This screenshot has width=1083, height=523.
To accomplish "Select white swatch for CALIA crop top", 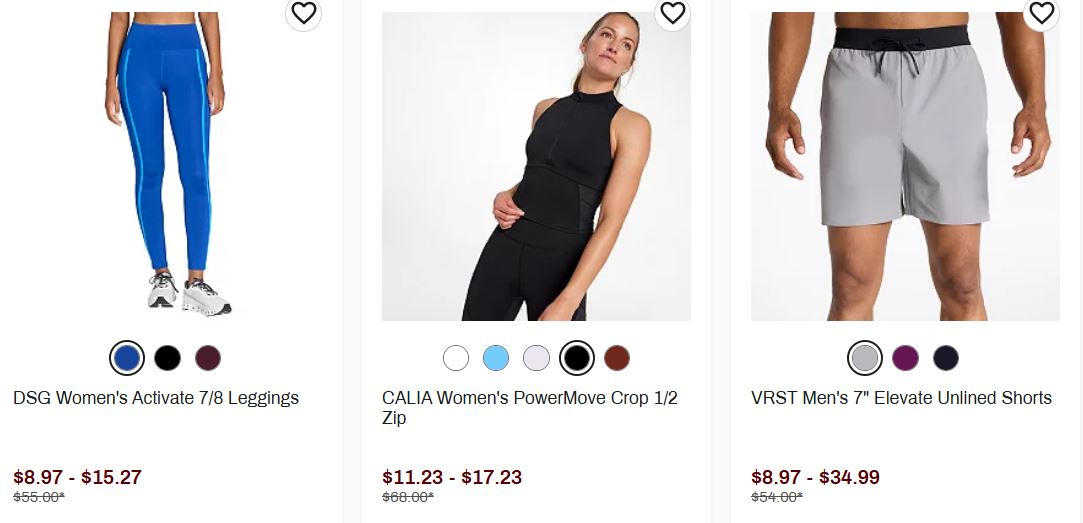I will (456, 358).
